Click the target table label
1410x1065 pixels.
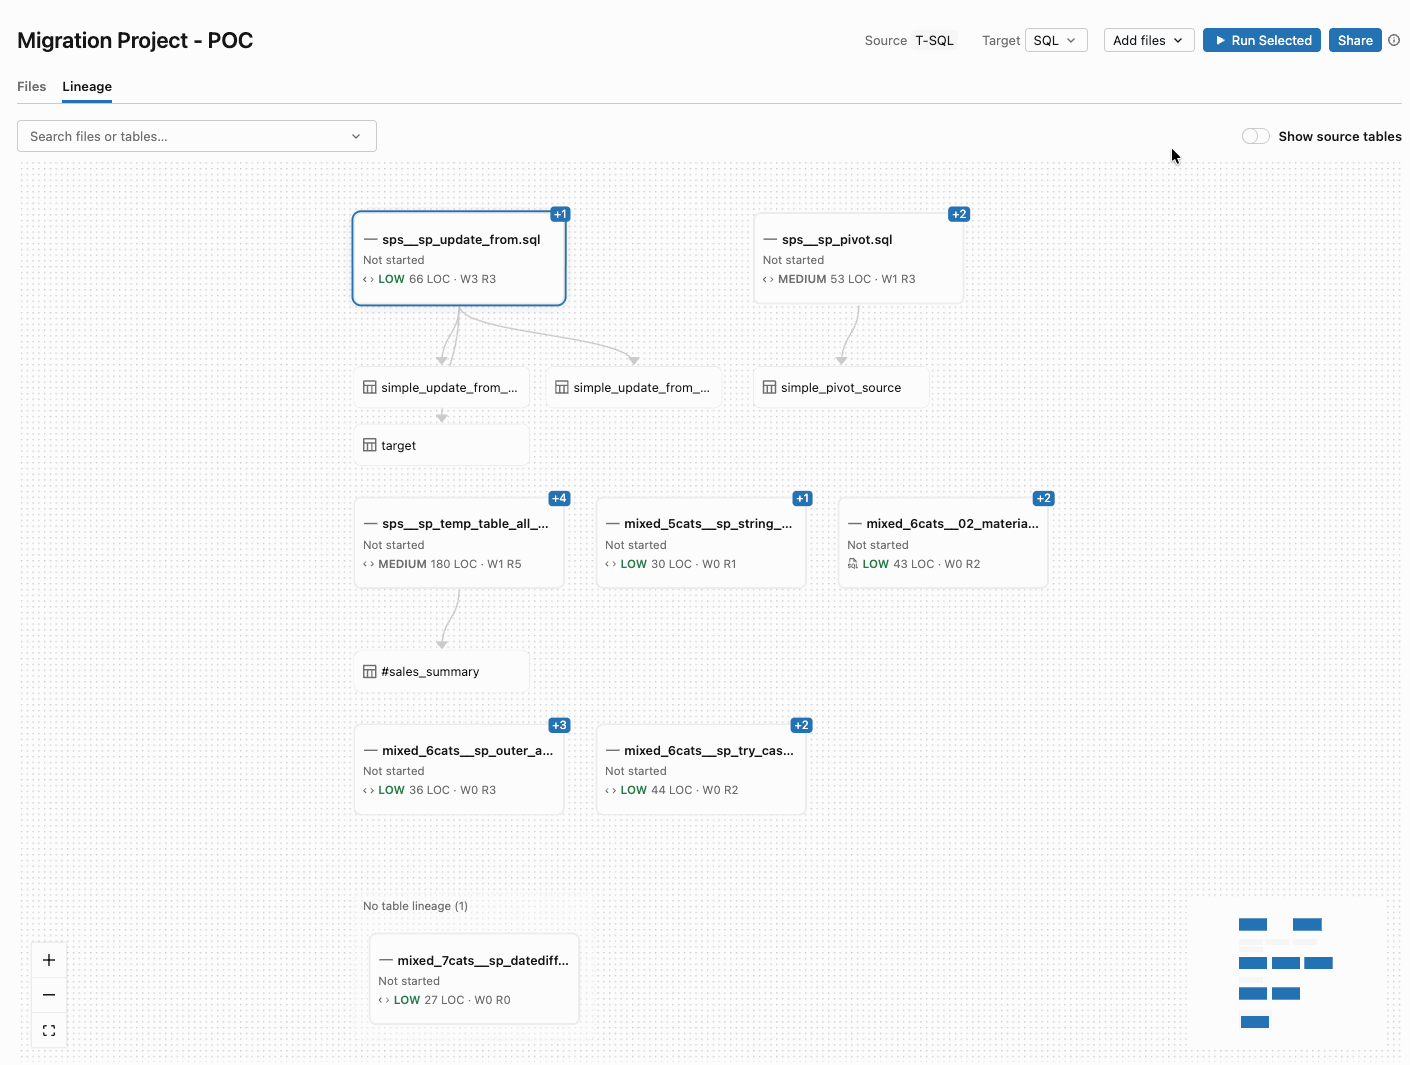click(x=398, y=446)
